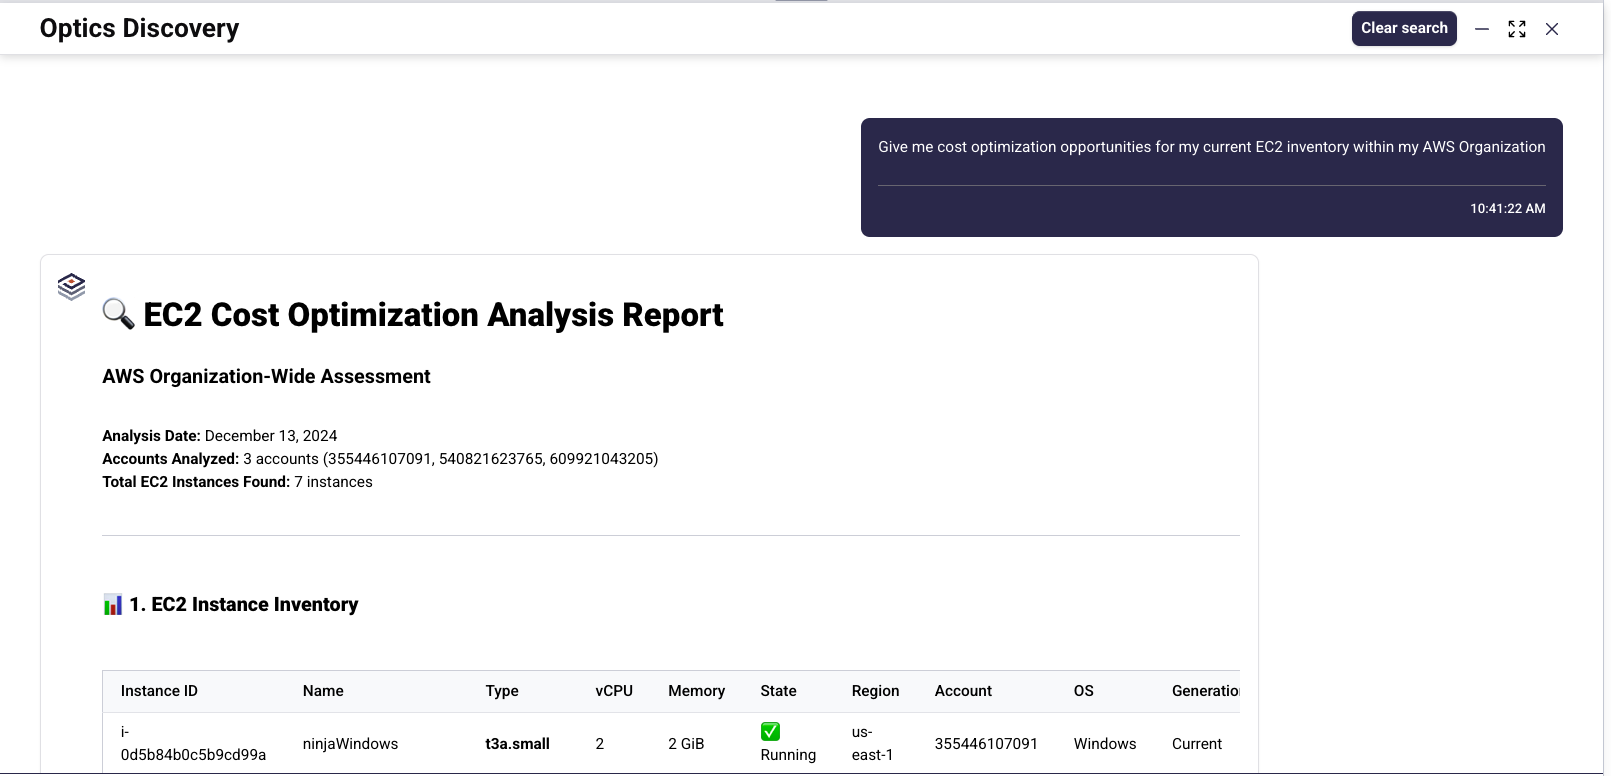Click the stacked layers assistant icon
The height and width of the screenshot is (776, 1611).
[x=71, y=287]
